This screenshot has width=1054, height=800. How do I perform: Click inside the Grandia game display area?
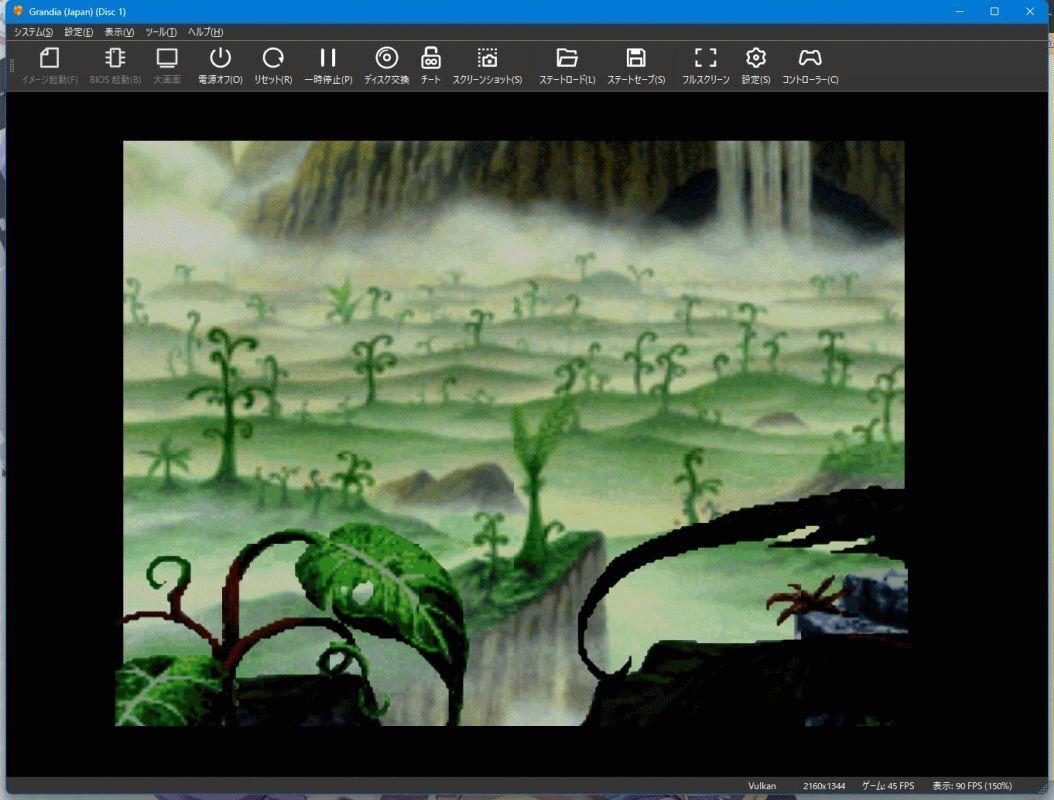514,433
